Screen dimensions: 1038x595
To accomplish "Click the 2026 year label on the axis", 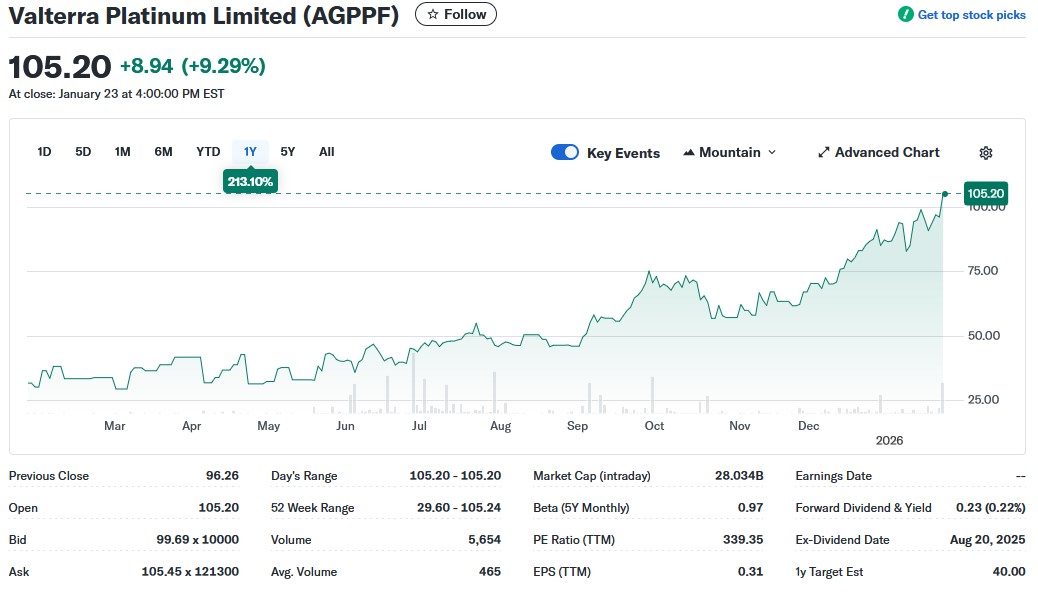I will [889, 441].
